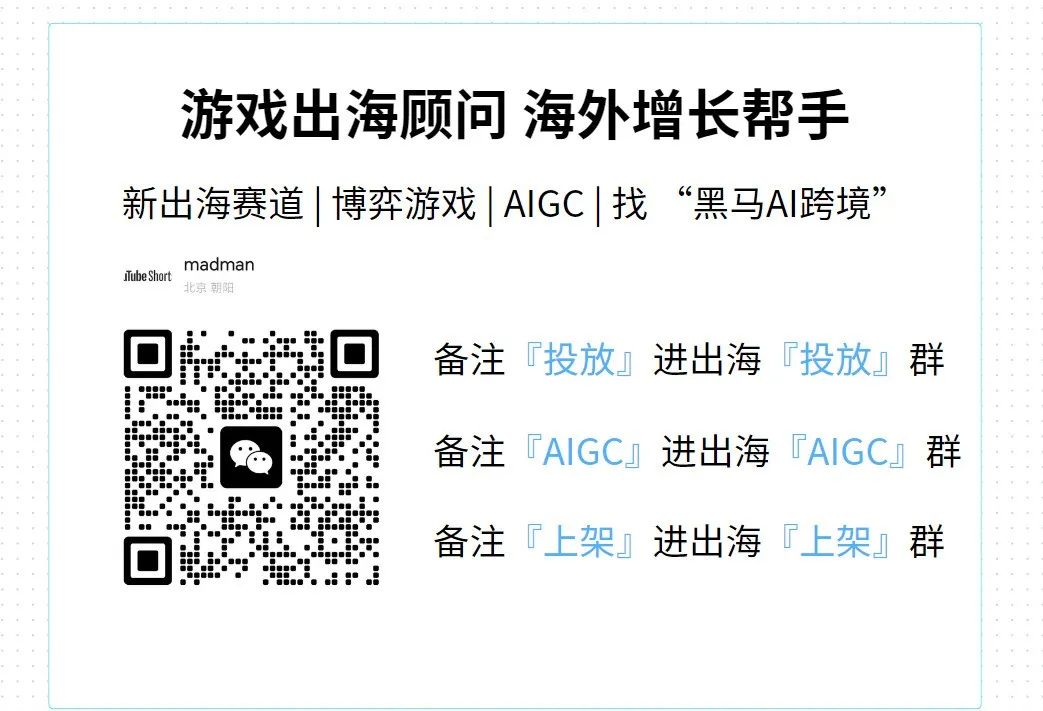Screen dimensions: 1043x711
Task: Click the 游戏出海顾问 headline text
Action: coord(344,114)
